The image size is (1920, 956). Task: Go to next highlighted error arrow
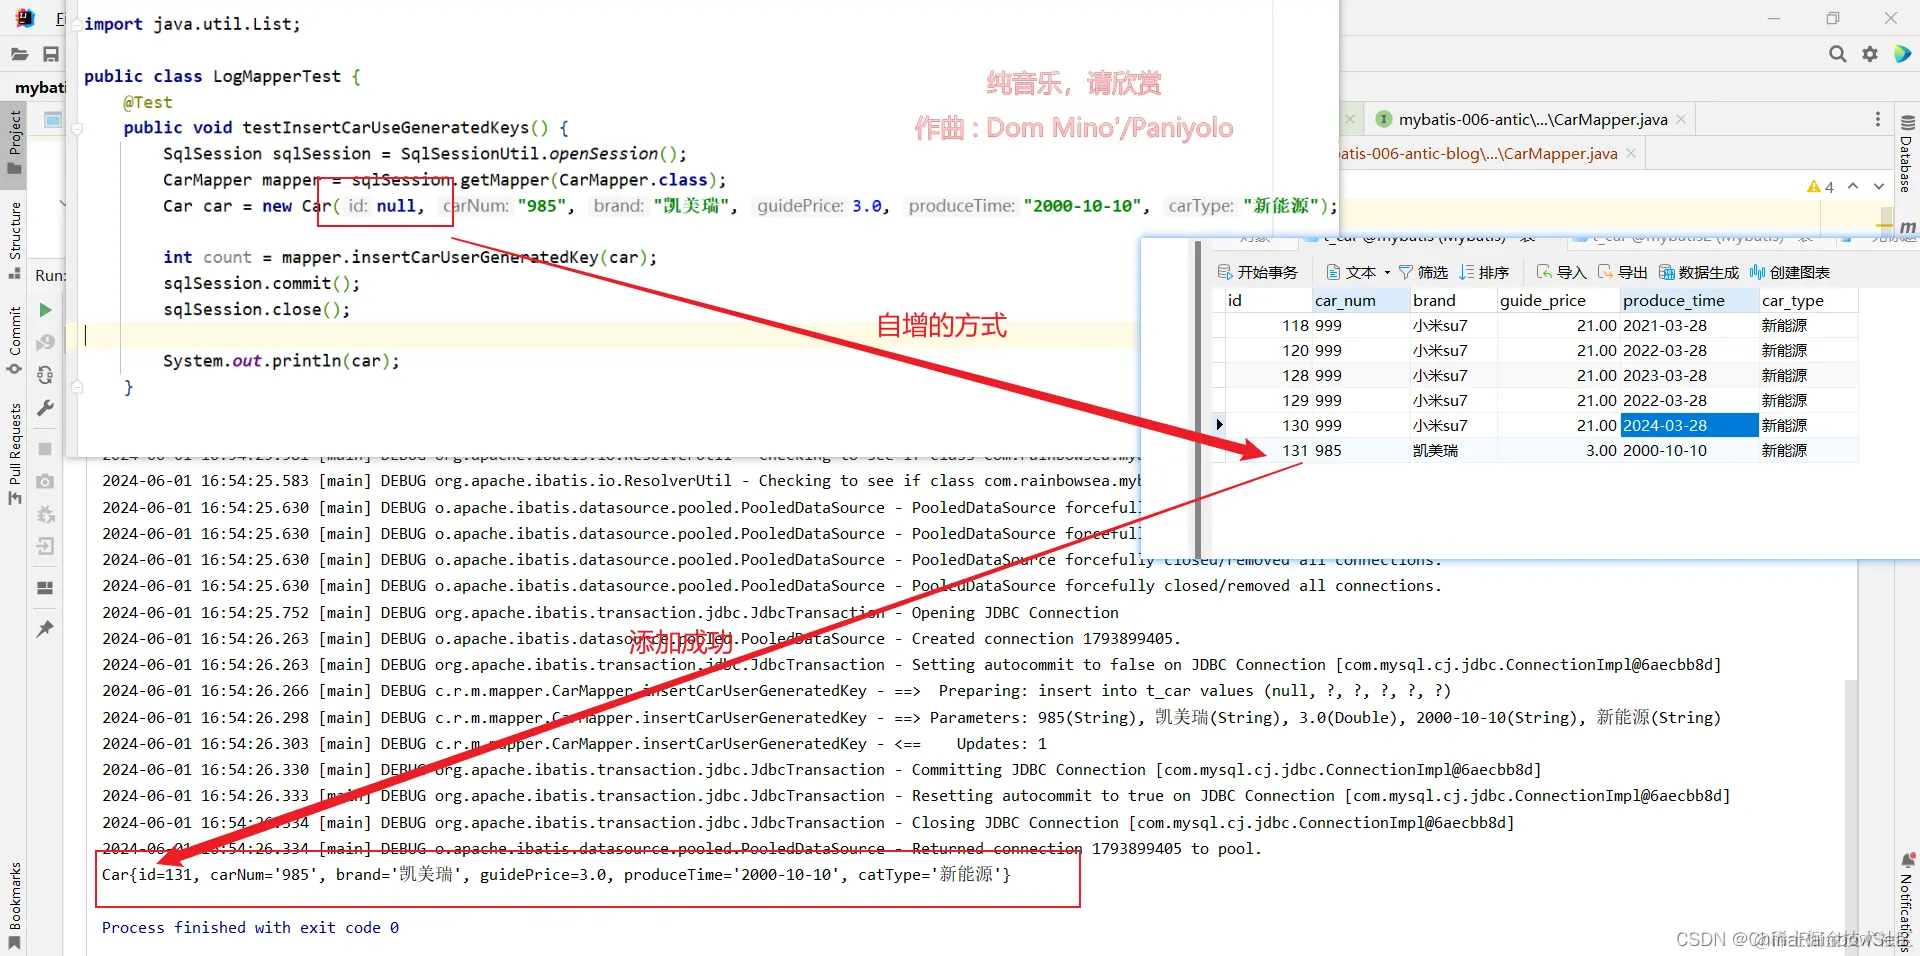1879,186
